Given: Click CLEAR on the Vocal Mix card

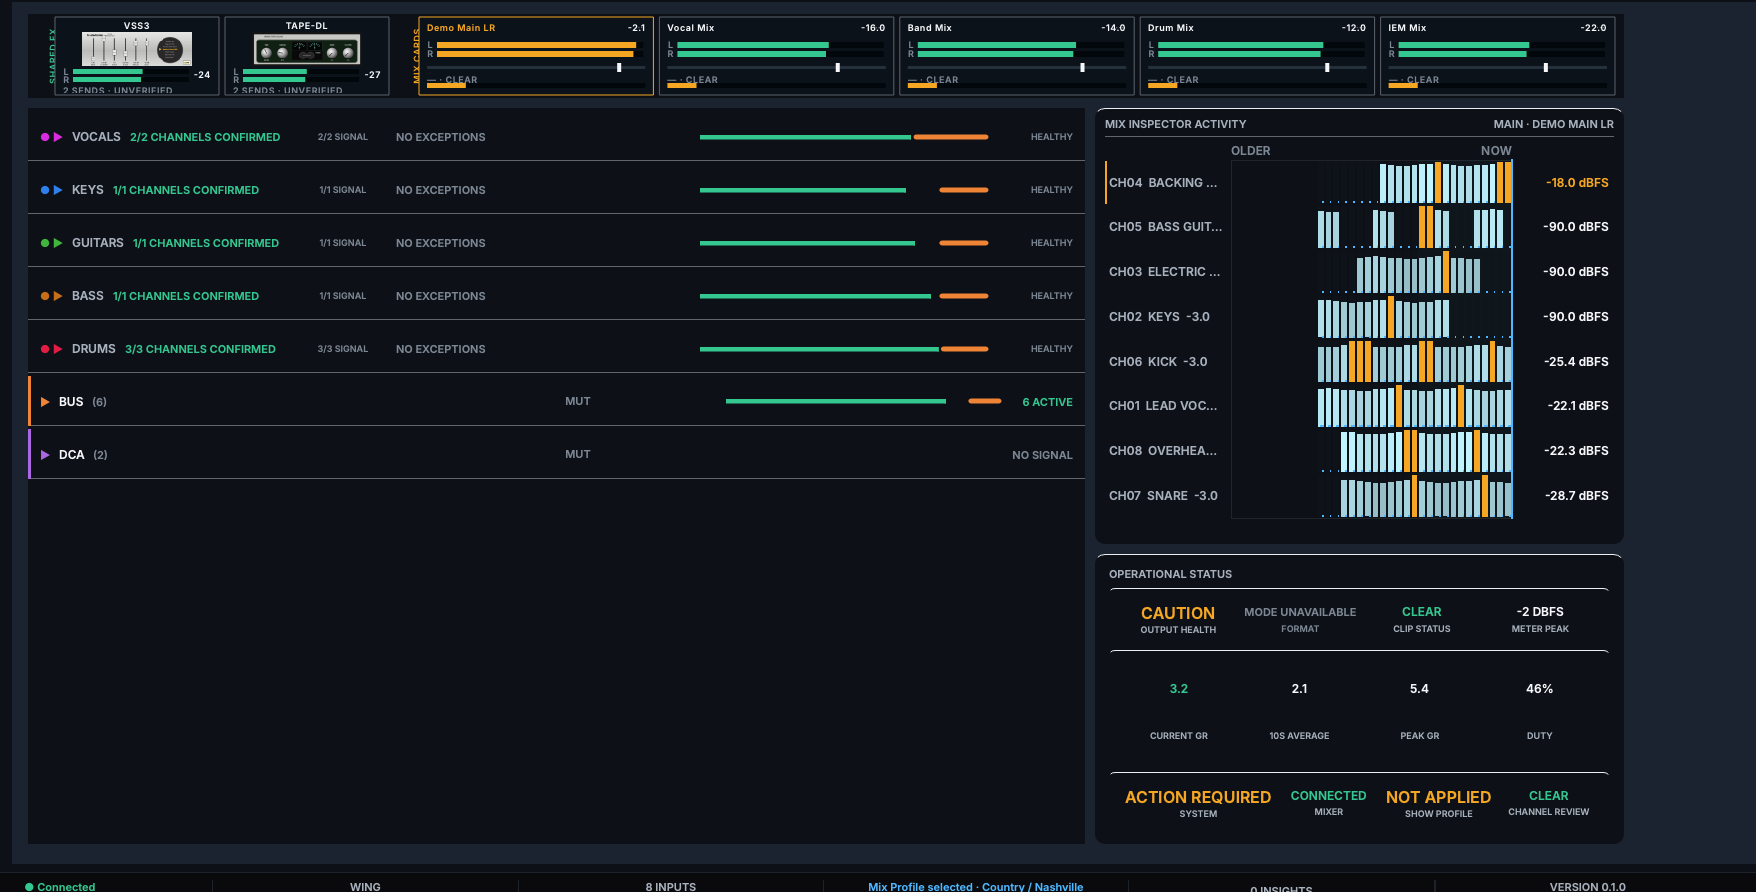Looking at the screenshot, I should 702,80.
